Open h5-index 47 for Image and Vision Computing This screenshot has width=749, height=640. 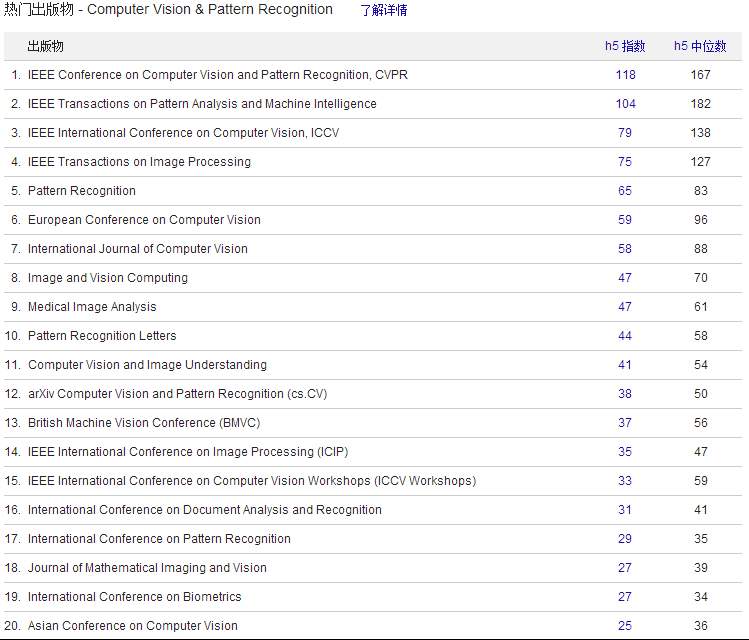pyautogui.click(x=625, y=278)
